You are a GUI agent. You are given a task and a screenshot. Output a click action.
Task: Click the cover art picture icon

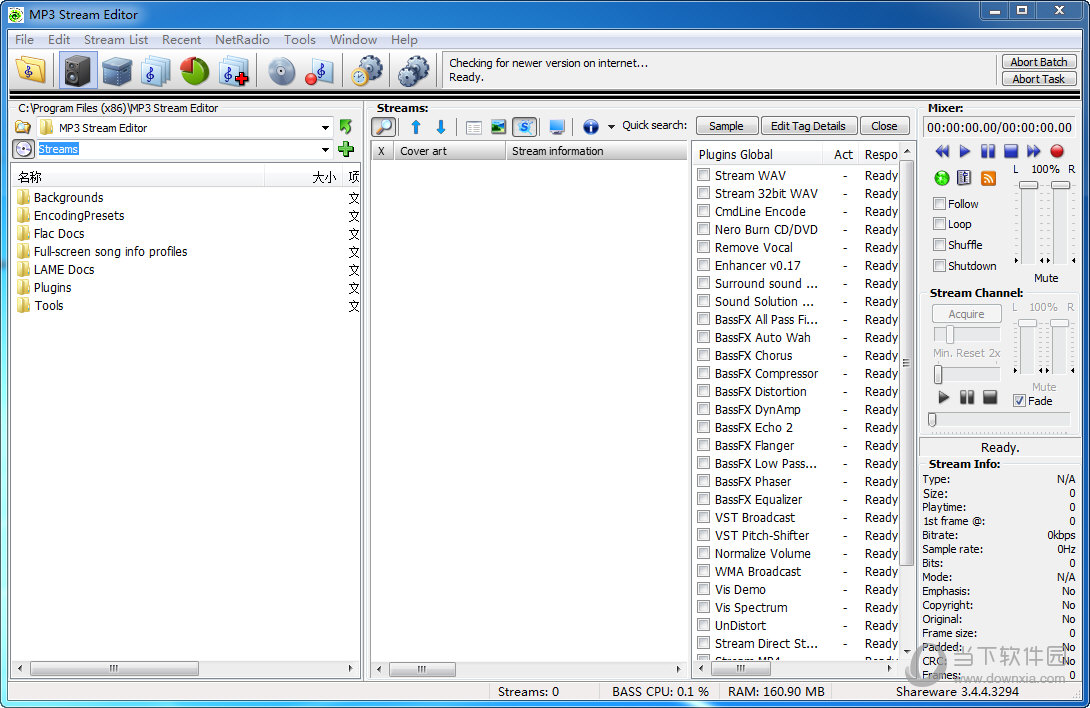coord(498,127)
